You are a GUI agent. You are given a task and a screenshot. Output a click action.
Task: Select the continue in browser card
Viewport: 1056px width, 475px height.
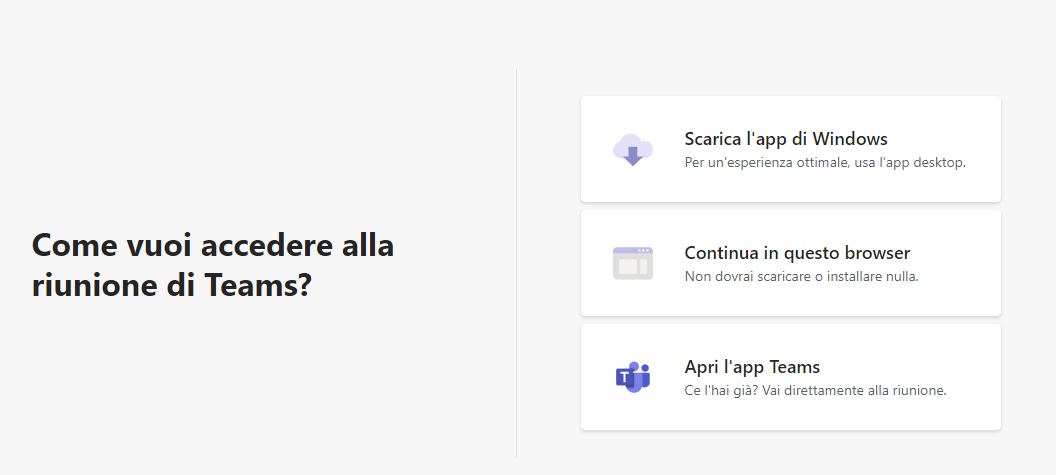[791, 263]
